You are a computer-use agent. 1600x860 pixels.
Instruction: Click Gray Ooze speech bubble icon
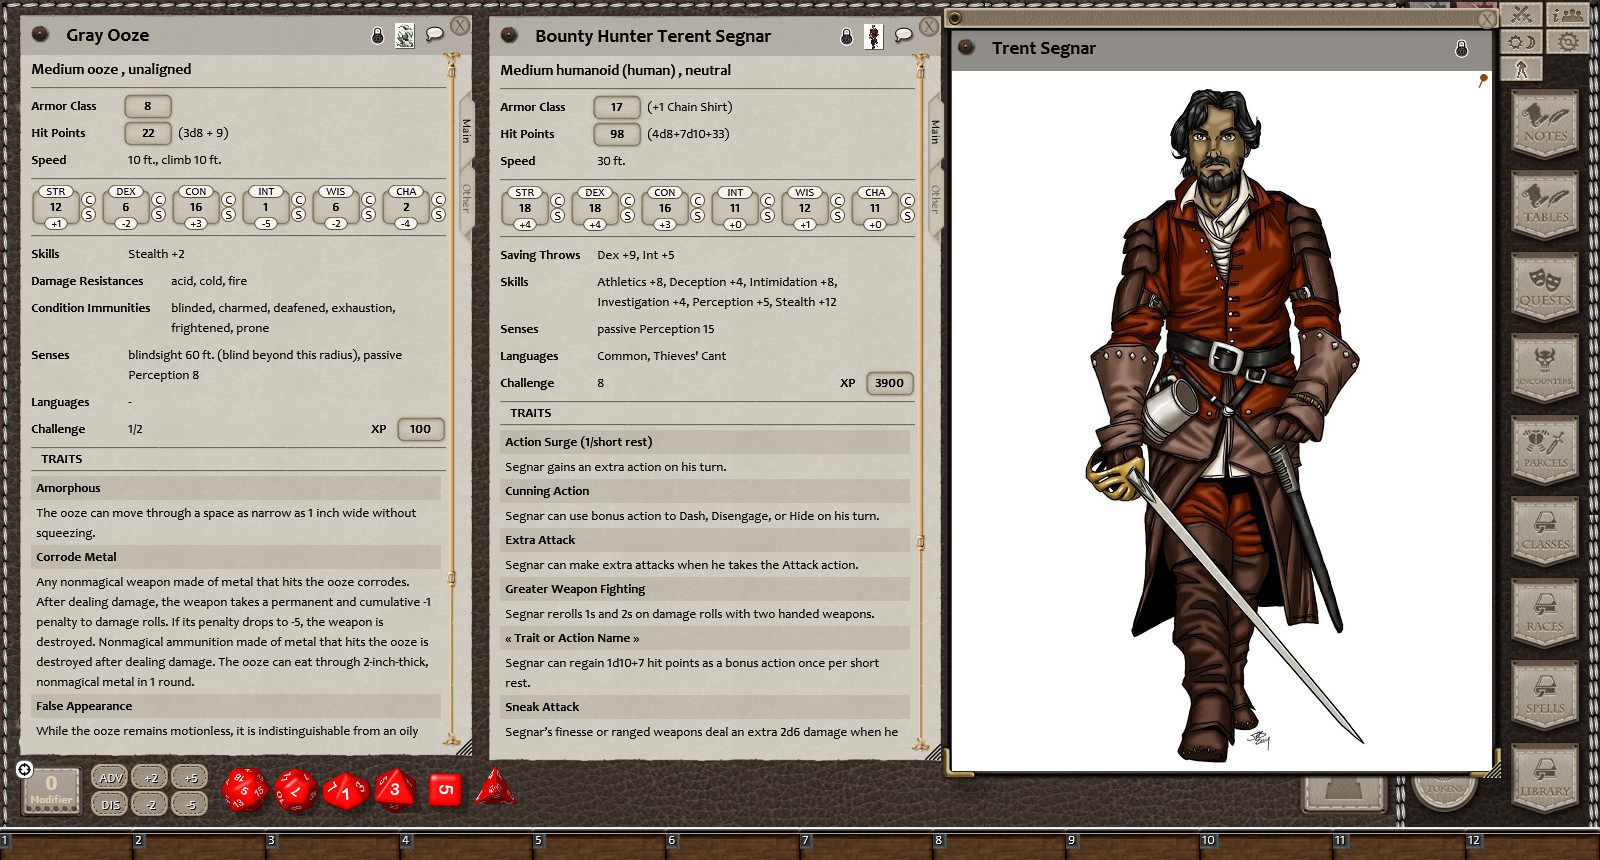click(434, 35)
